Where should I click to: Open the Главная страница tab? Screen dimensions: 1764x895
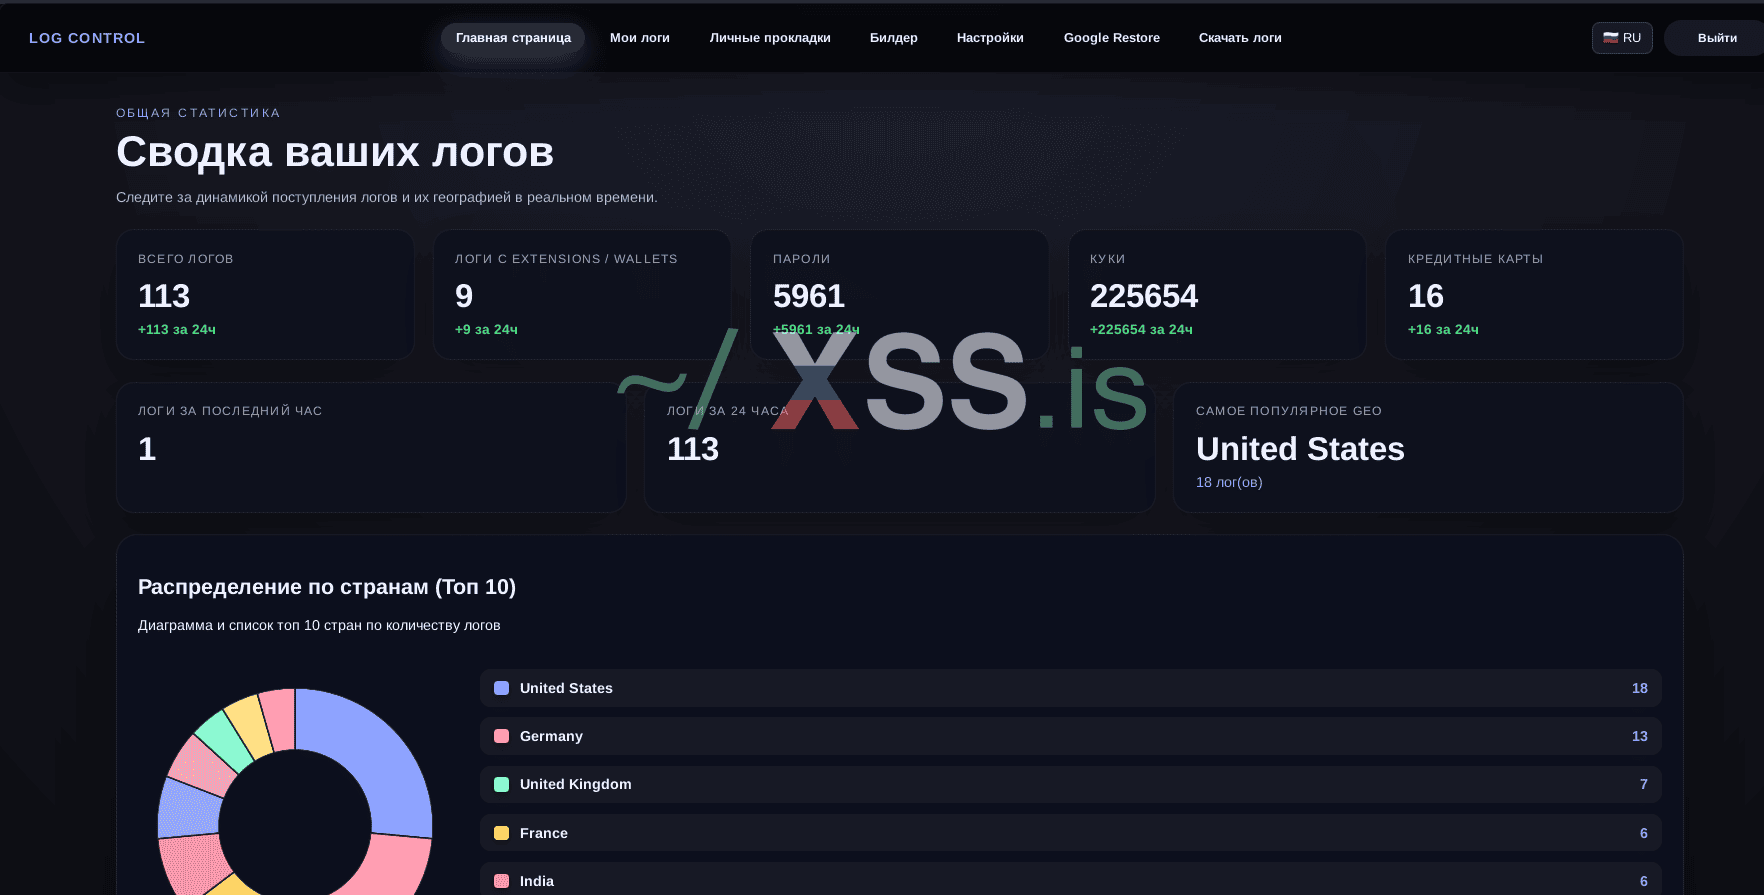coord(513,38)
